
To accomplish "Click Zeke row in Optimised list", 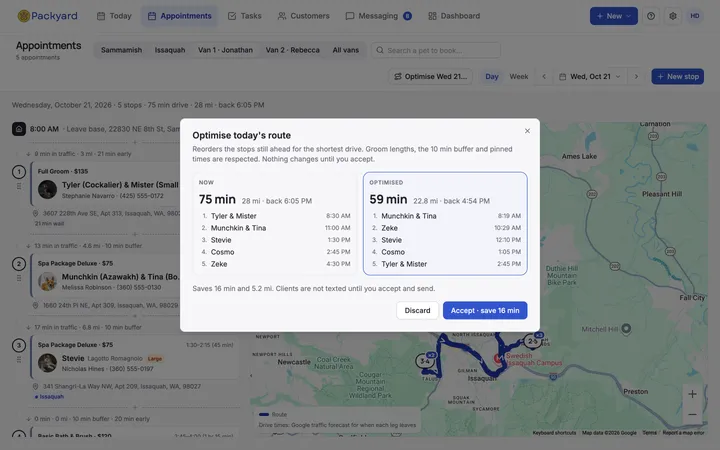I will [x=445, y=228].
